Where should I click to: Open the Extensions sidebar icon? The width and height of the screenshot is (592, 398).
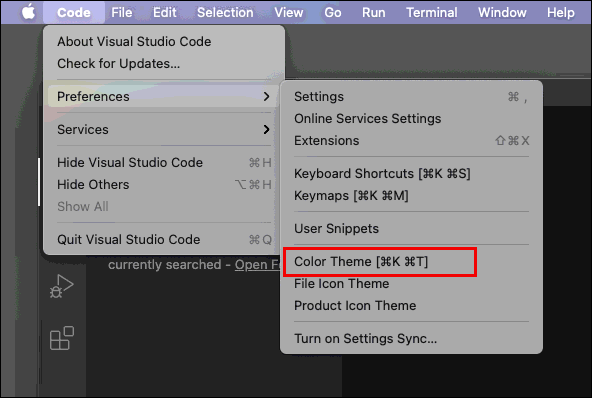pos(62,338)
